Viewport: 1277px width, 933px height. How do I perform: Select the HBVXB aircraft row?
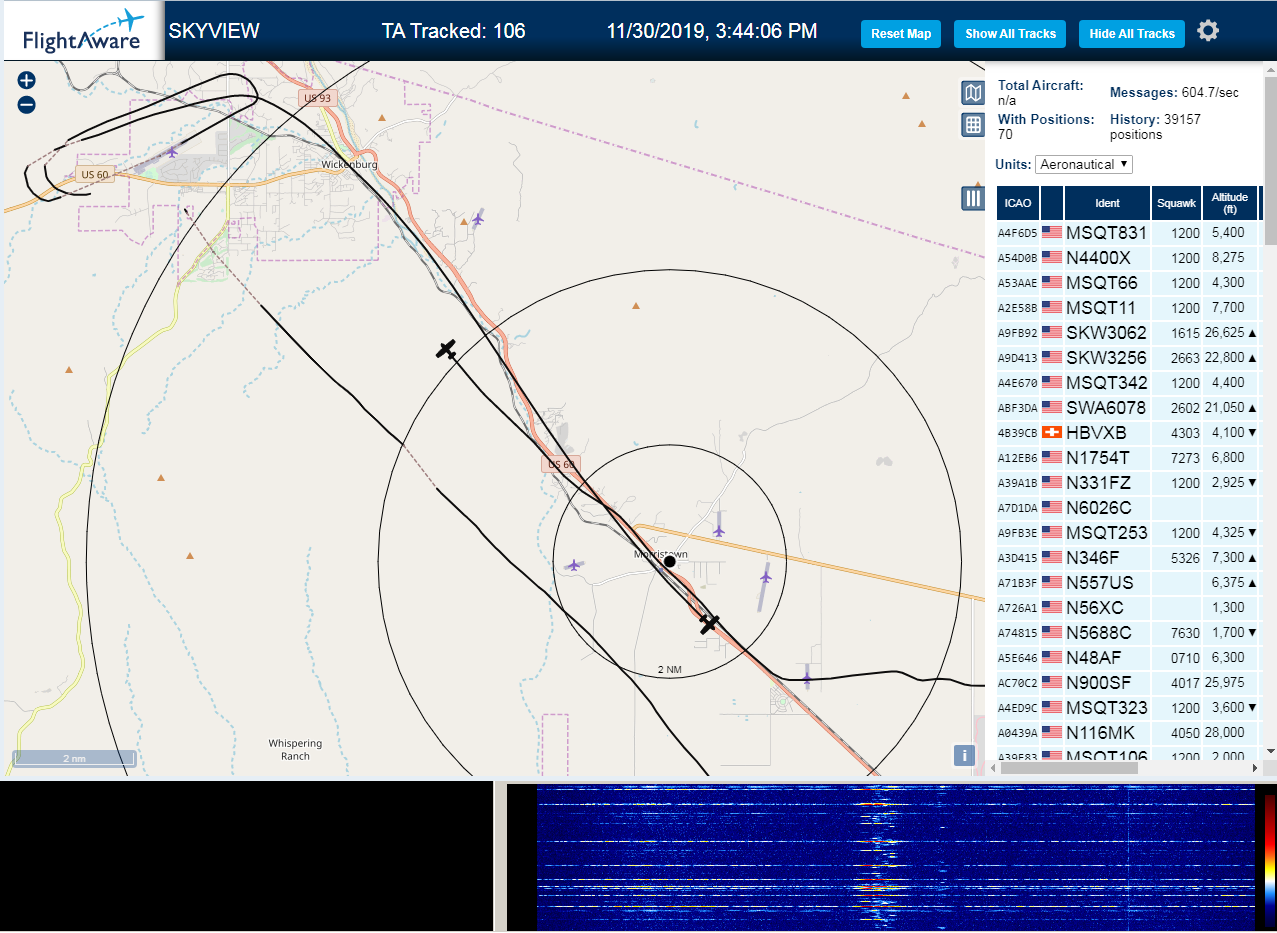coord(1129,433)
